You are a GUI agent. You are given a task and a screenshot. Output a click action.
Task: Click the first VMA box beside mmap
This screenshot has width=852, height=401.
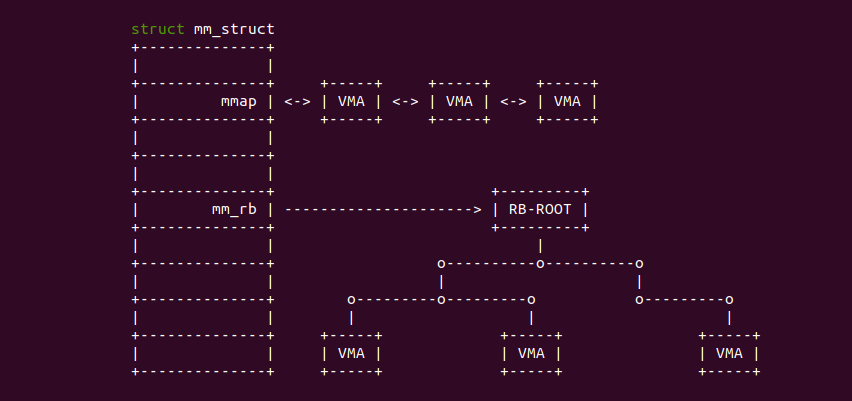click(351, 101)
